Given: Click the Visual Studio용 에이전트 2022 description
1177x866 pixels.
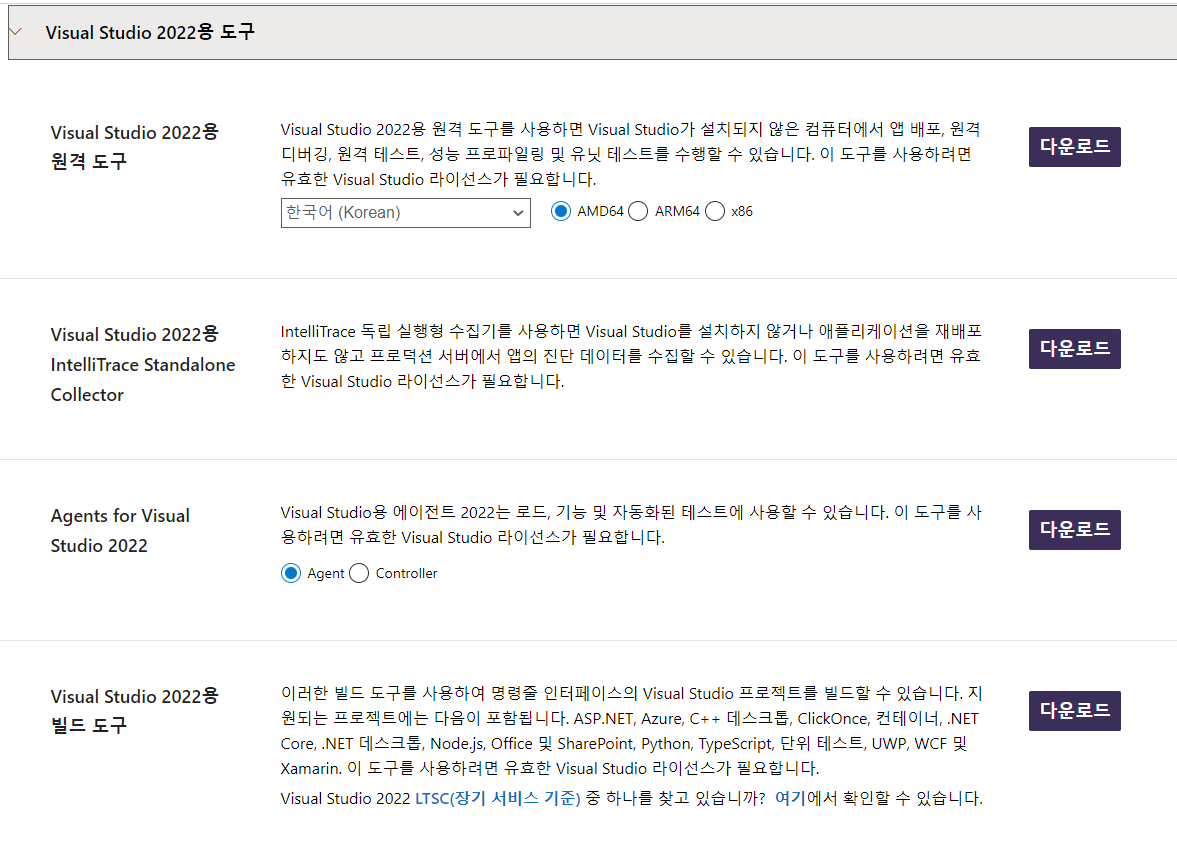Looking at the screenshot, I should click(631, 525).
